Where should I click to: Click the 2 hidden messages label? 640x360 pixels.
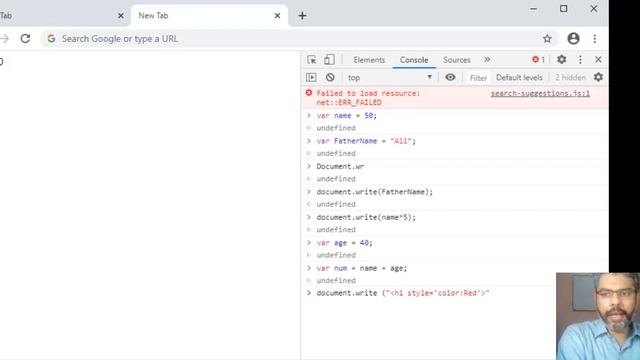(570, 78)
